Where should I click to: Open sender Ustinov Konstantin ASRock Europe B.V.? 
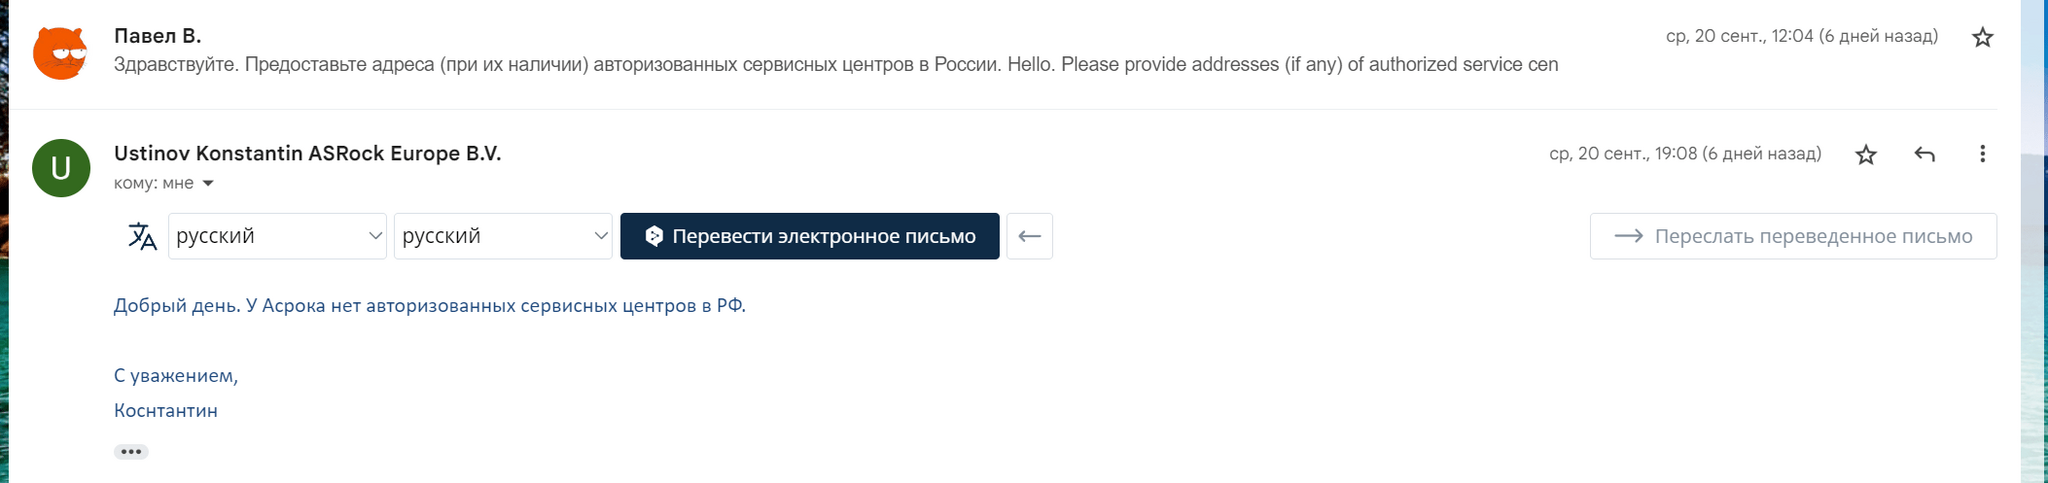pos(307,154)
